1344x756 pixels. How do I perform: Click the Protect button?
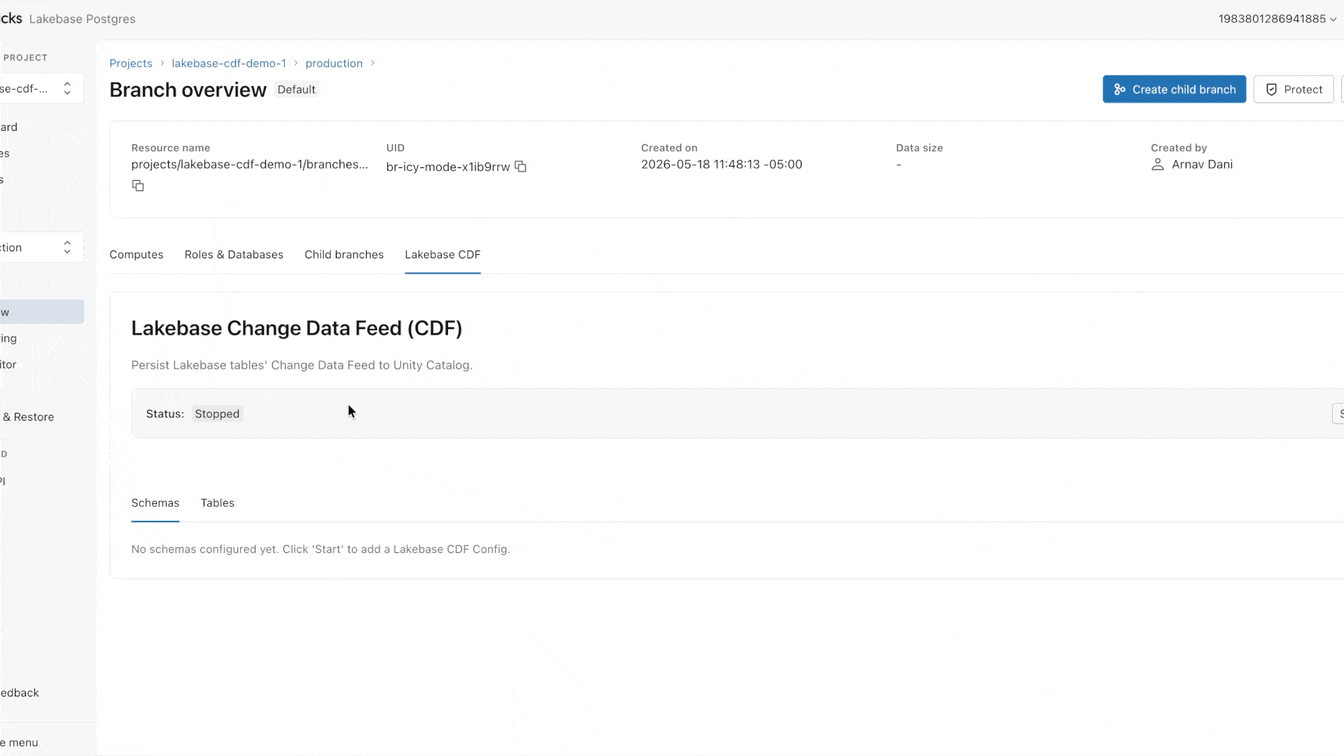pyautogui.click(x=1293, y=89)
